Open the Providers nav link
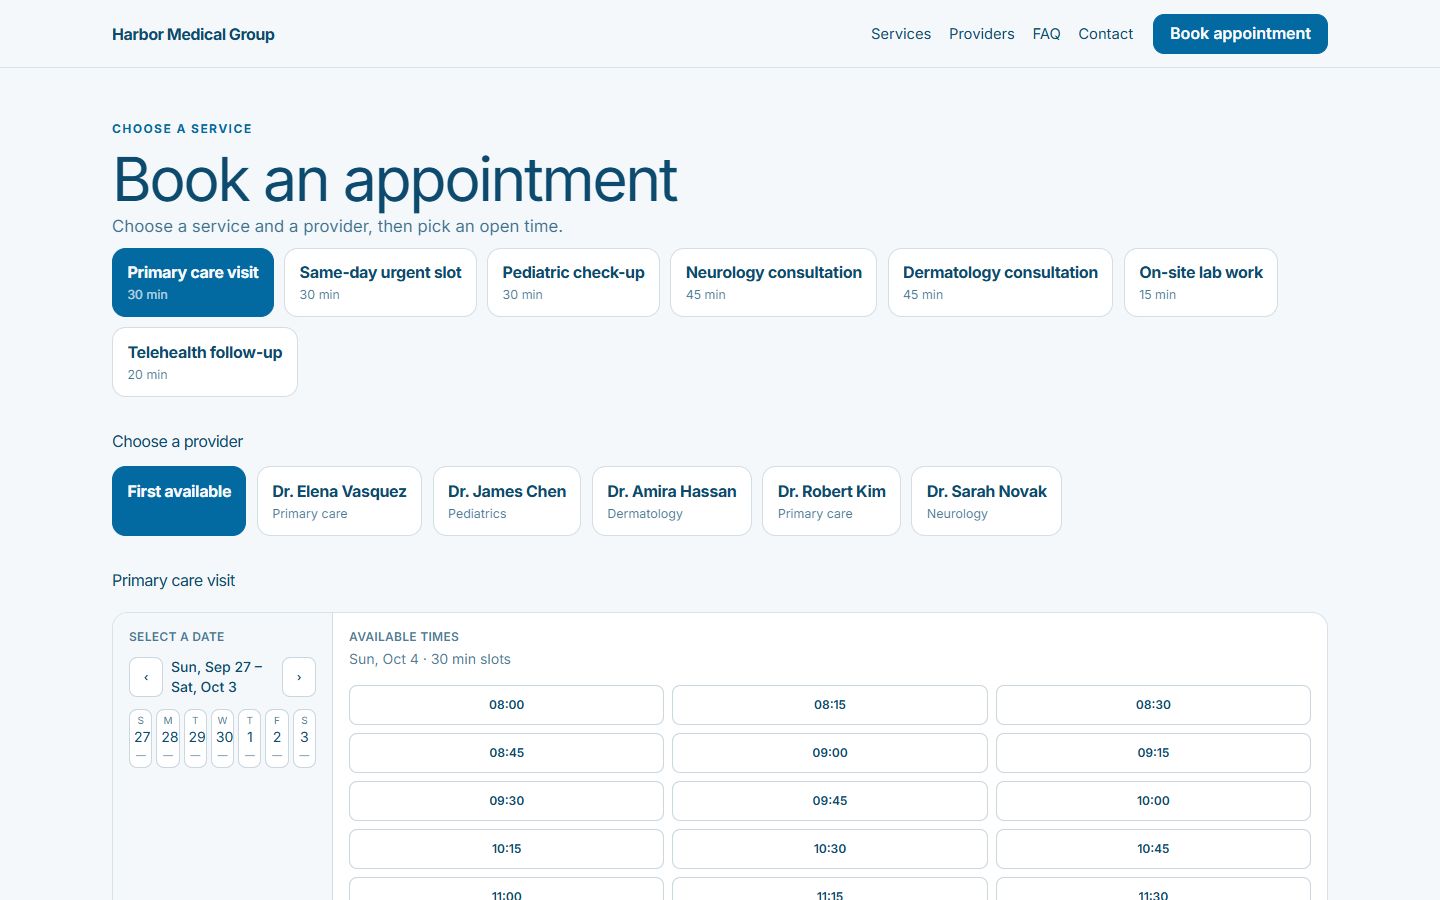 tap(982, 34)
